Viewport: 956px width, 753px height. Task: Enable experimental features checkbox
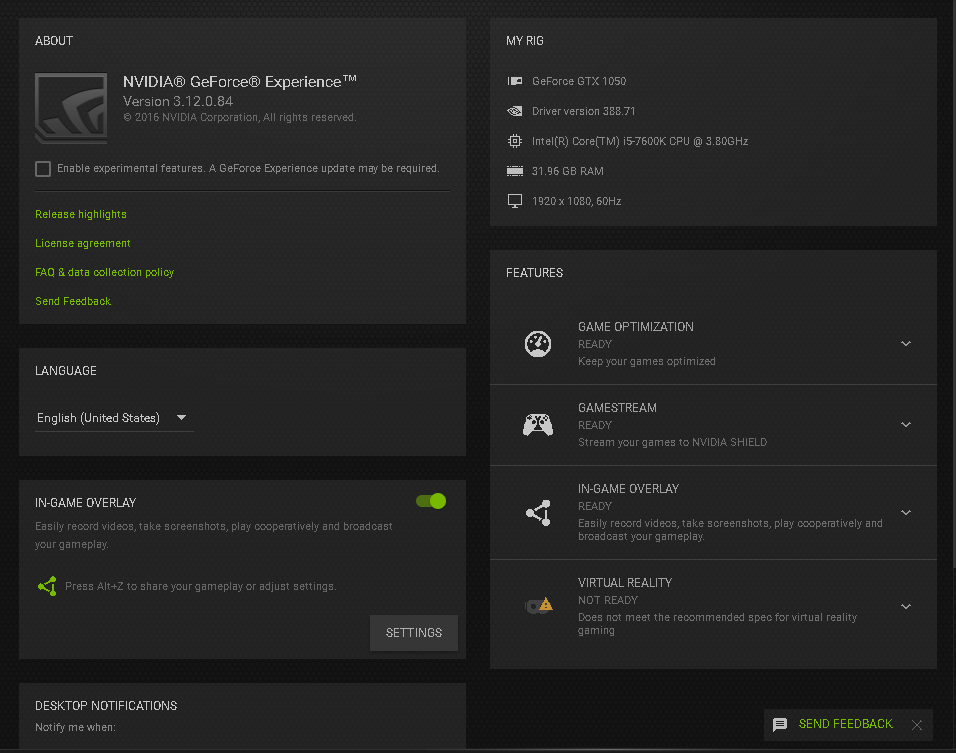click(43, 169)
